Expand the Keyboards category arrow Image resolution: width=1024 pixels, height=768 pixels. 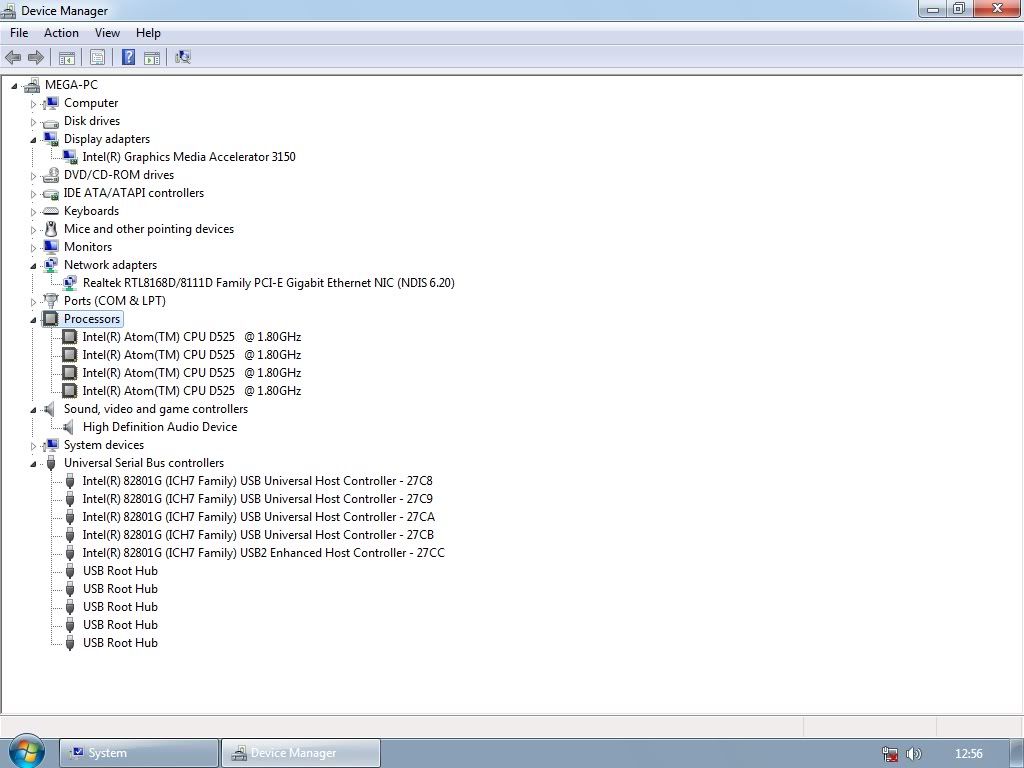tap(33, 212)
